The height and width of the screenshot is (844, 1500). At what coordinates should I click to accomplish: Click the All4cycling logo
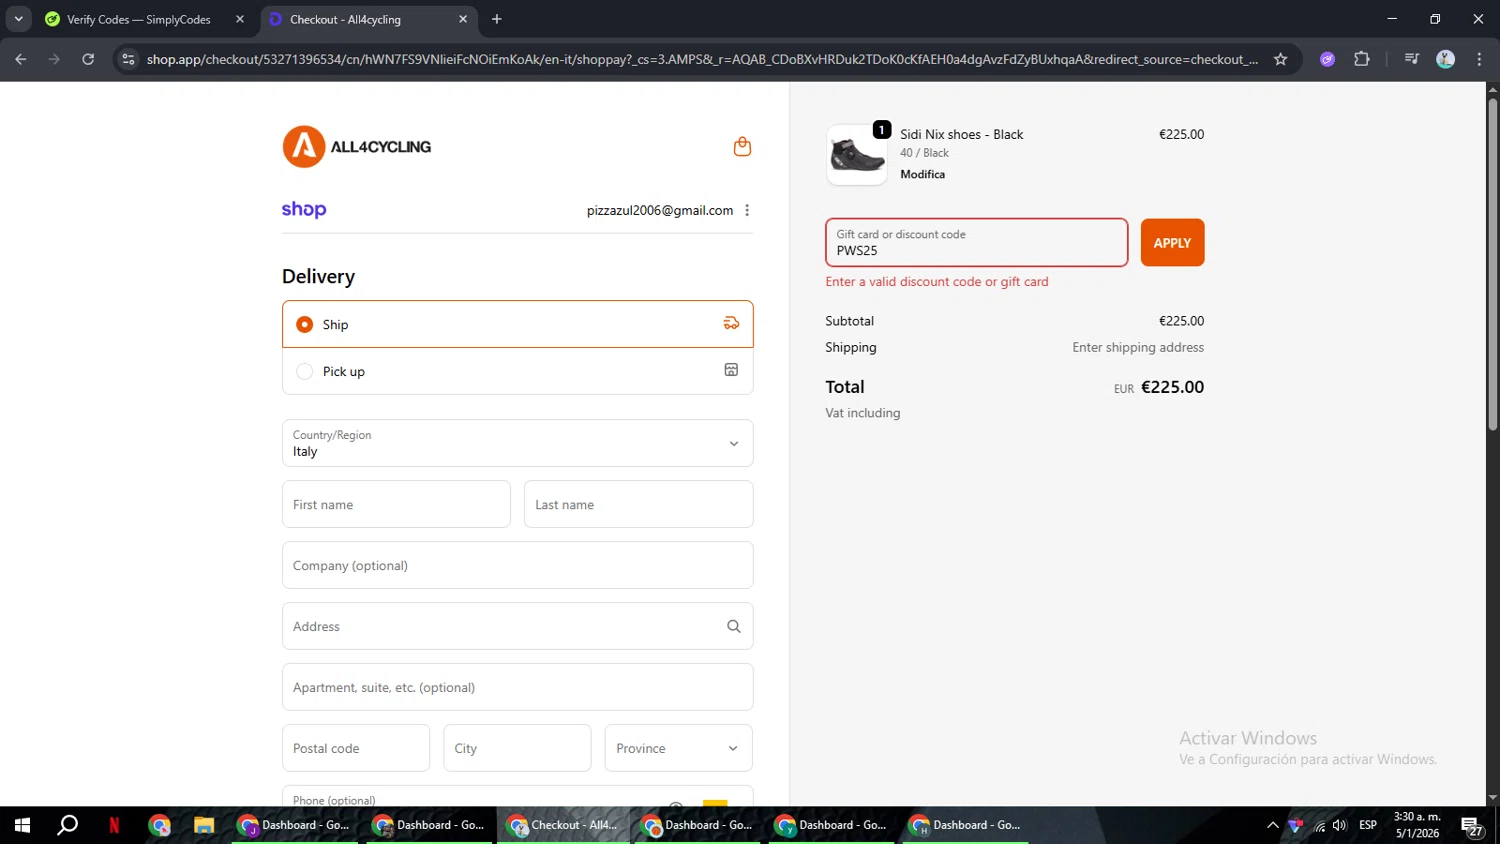pyautogui.click(x=357, y=147)
